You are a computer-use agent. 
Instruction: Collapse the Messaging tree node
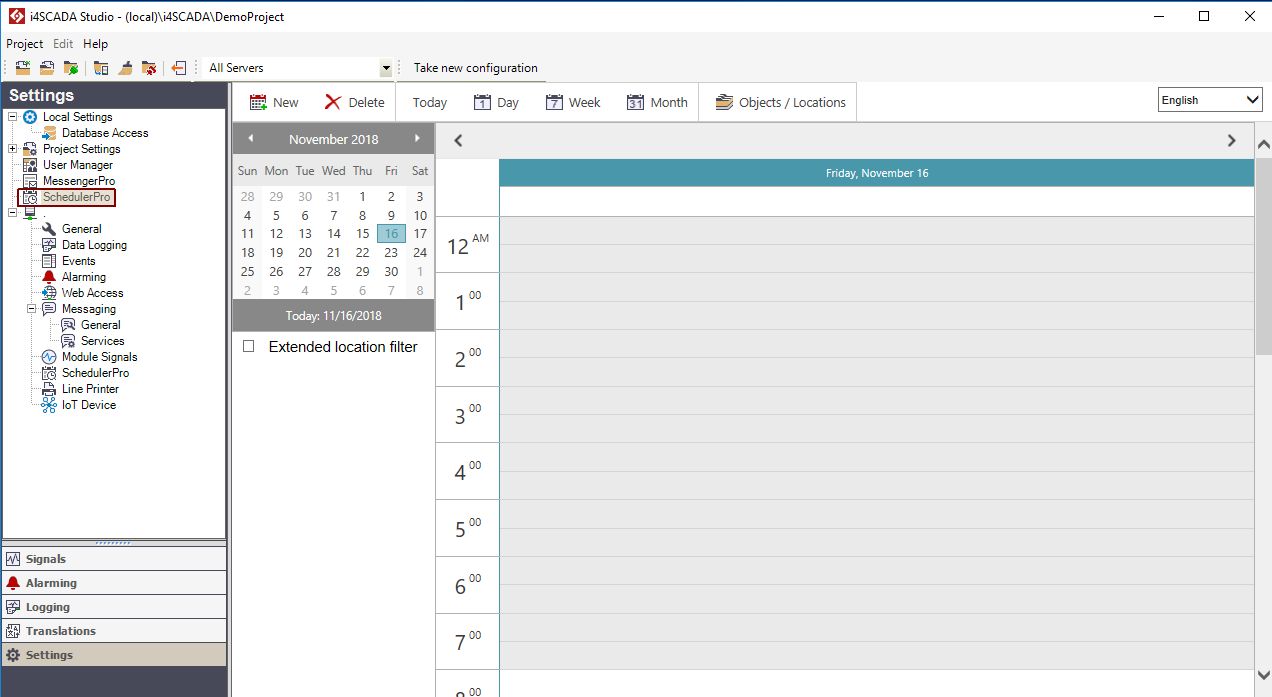tap(32, 309)
